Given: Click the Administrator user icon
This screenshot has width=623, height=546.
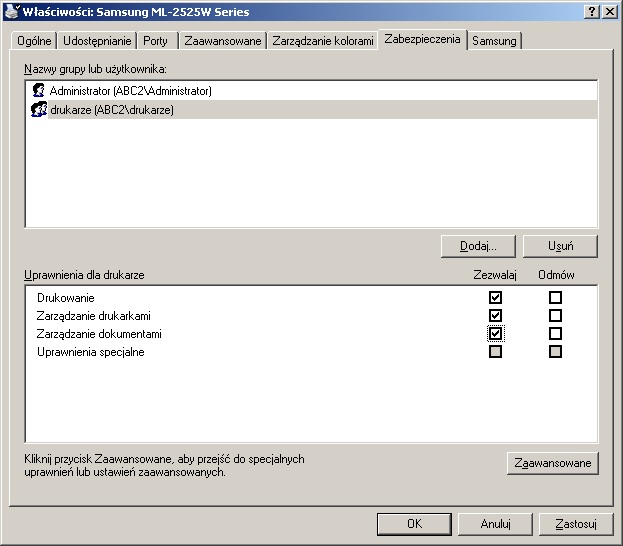Looking at the screenshot, I should coord(39,91).
